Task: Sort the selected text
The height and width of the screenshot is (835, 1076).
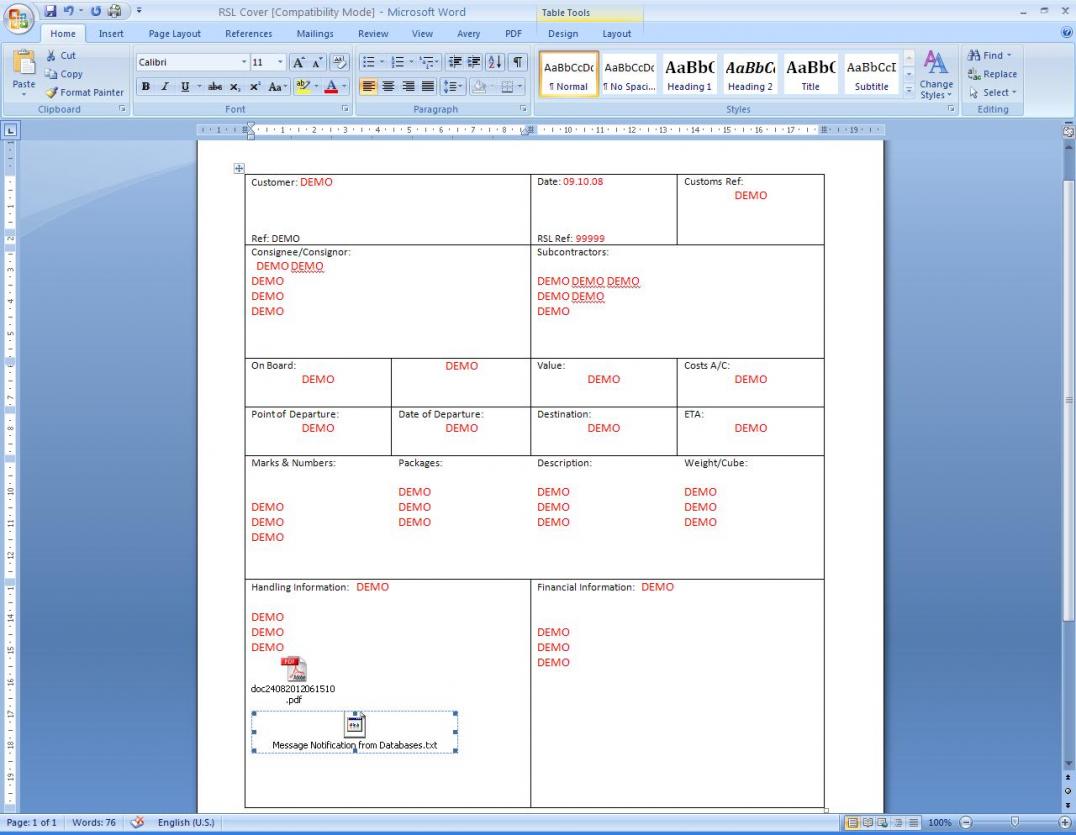Action: pos(495,62)
